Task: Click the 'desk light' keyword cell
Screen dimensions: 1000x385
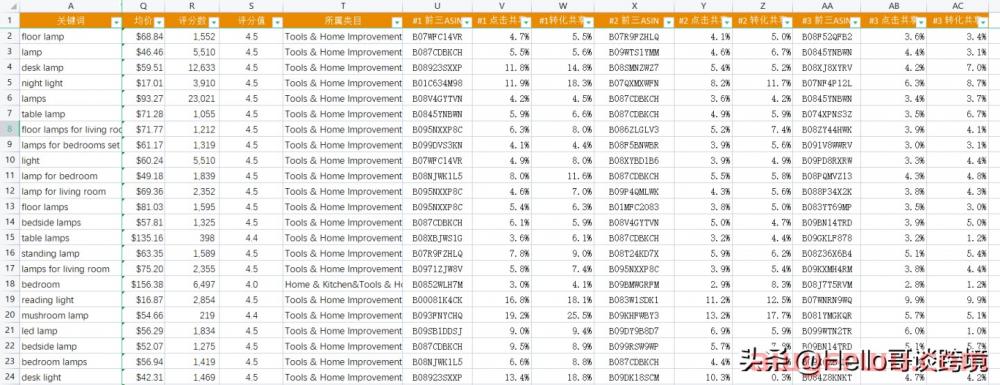Action: coord(70,377)
